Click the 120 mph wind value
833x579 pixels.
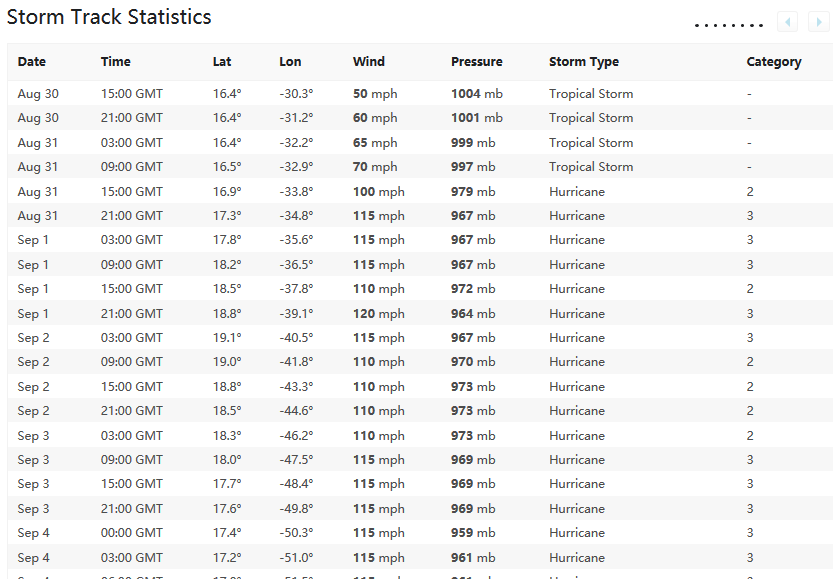pyautogui.click(x=379, y=314)
